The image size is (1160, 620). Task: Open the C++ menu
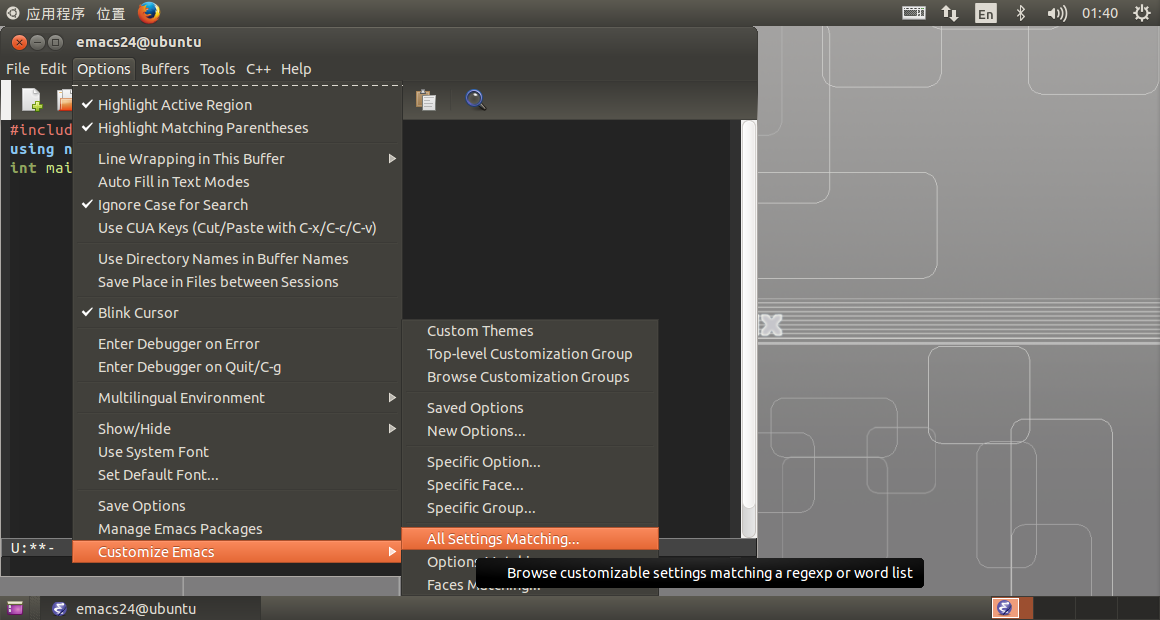pyautogui.click(x=258, y=69)
